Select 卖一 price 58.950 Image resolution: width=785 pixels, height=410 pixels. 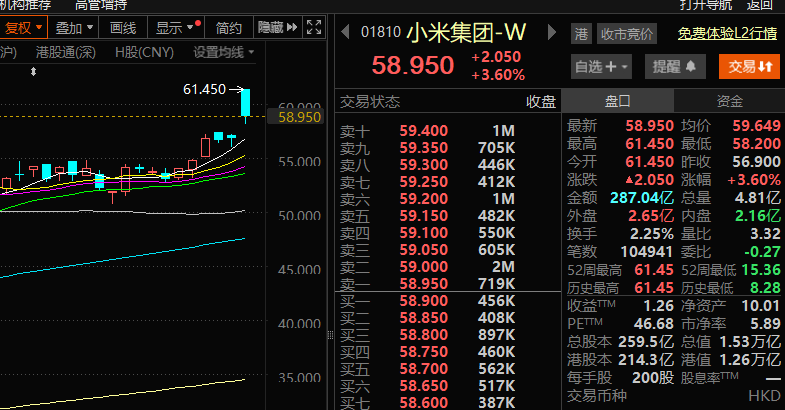pyautogui.click(x=424, y=283)
